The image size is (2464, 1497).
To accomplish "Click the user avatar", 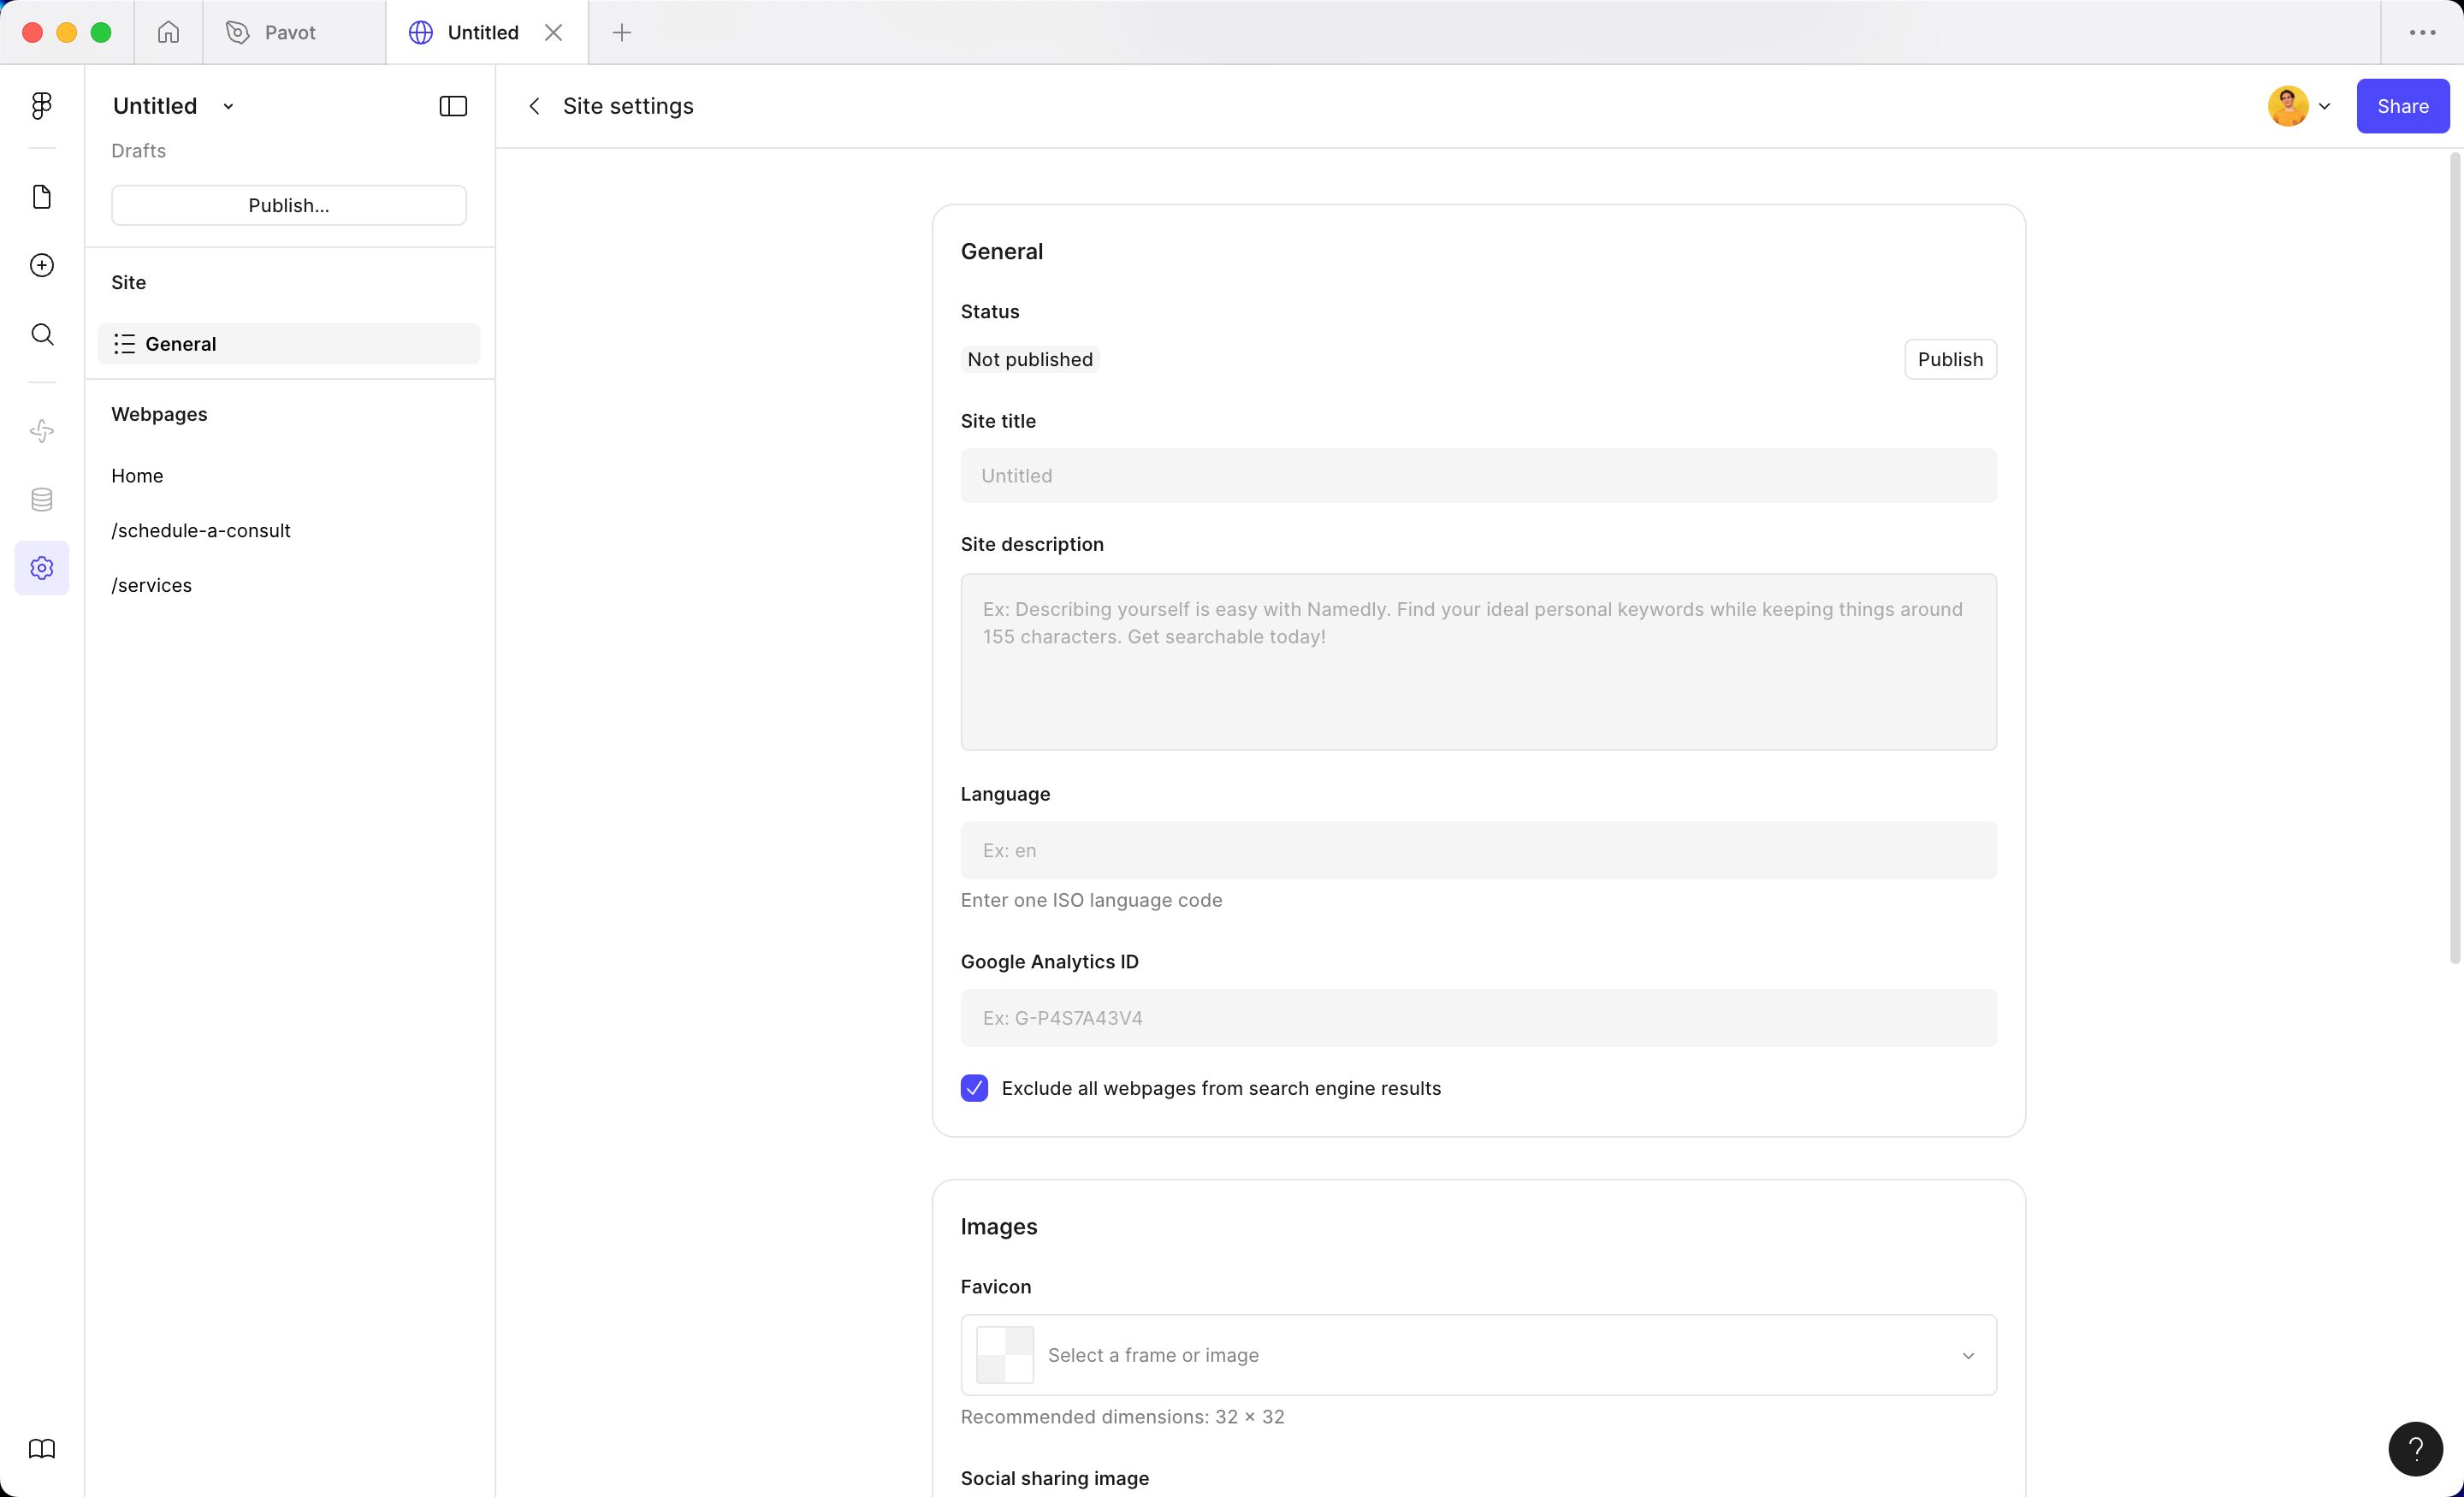I will click(2288, 106).
